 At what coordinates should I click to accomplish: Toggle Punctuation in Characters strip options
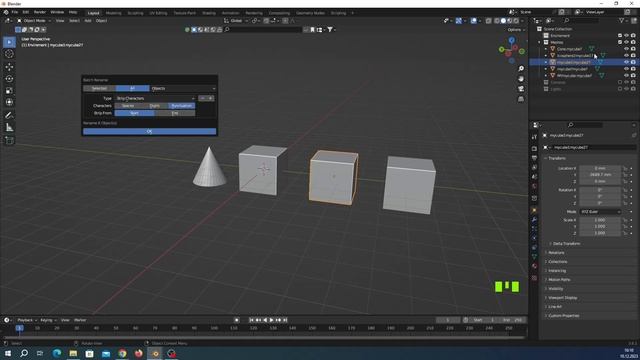[x=182, y=106]
